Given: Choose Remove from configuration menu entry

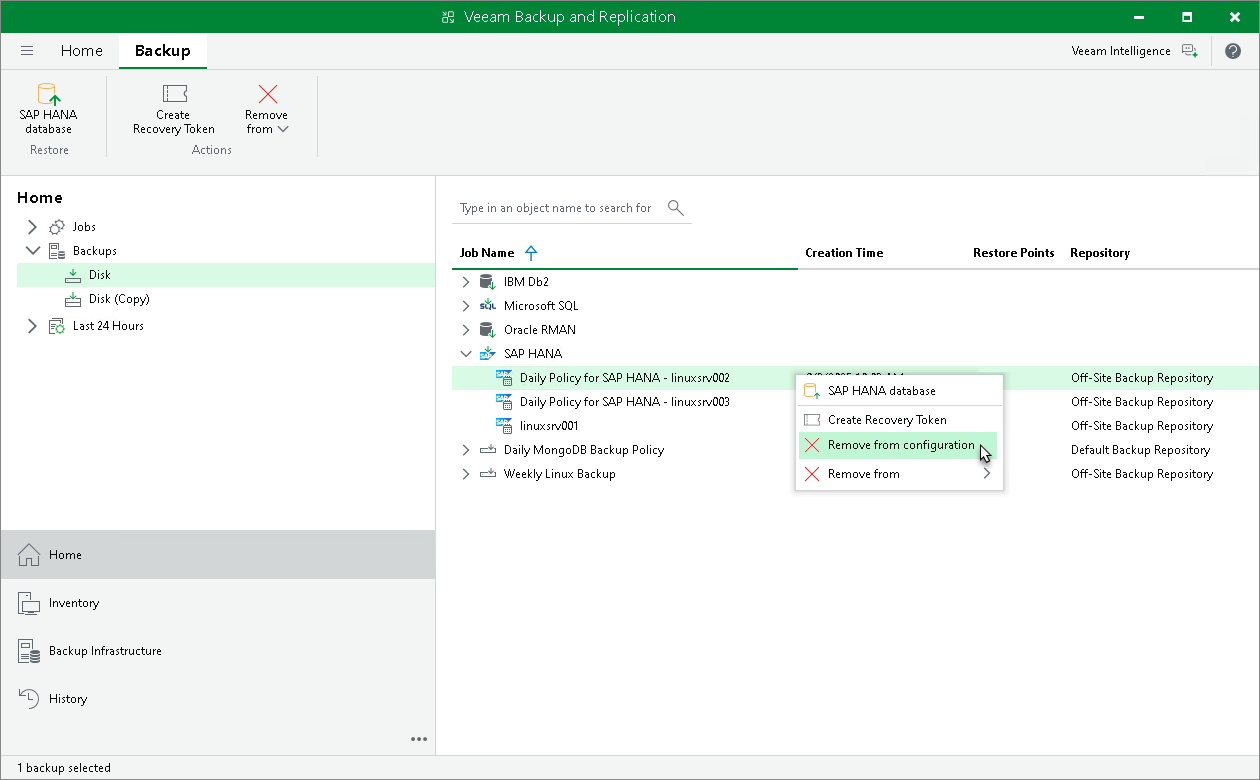Looking at the screenshot, I should (x=899, y=445).
